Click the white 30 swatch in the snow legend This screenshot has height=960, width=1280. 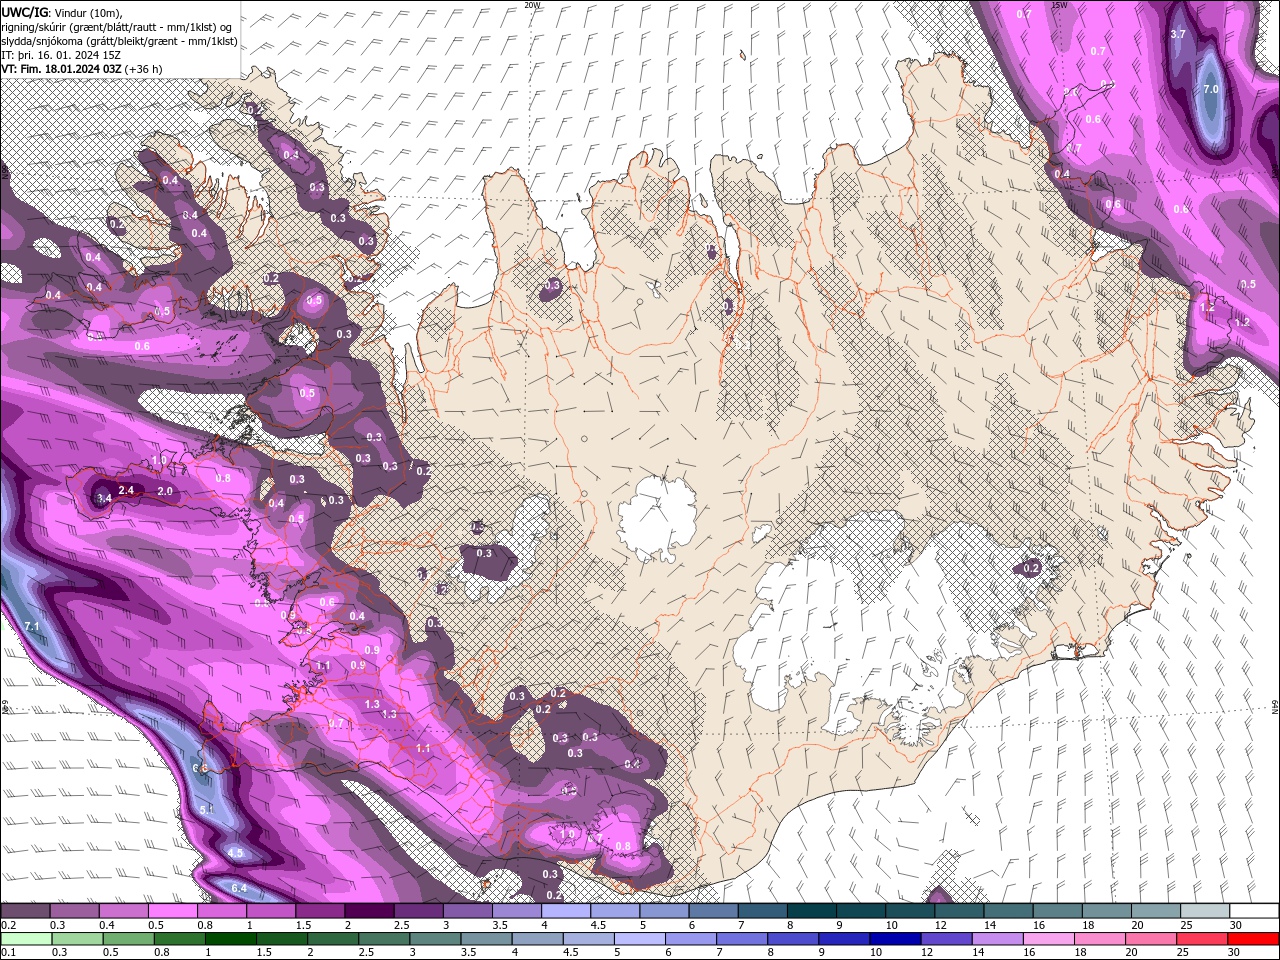pyautogui.click(x=1254, y=911)
